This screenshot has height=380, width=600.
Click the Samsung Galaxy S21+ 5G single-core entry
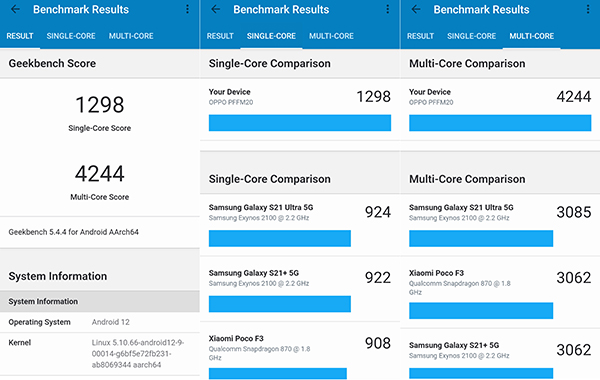[x=300, y=289]
